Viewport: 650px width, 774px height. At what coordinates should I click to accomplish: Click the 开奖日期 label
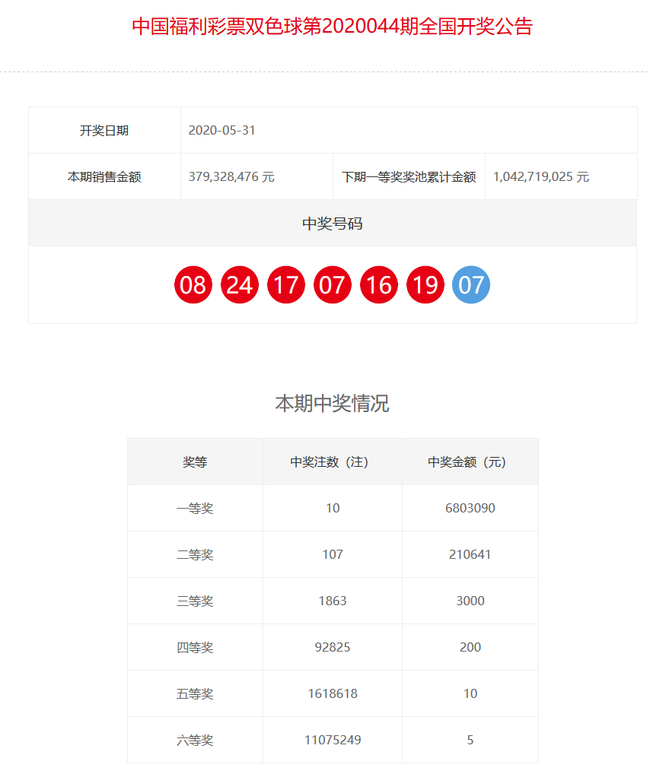104,130
